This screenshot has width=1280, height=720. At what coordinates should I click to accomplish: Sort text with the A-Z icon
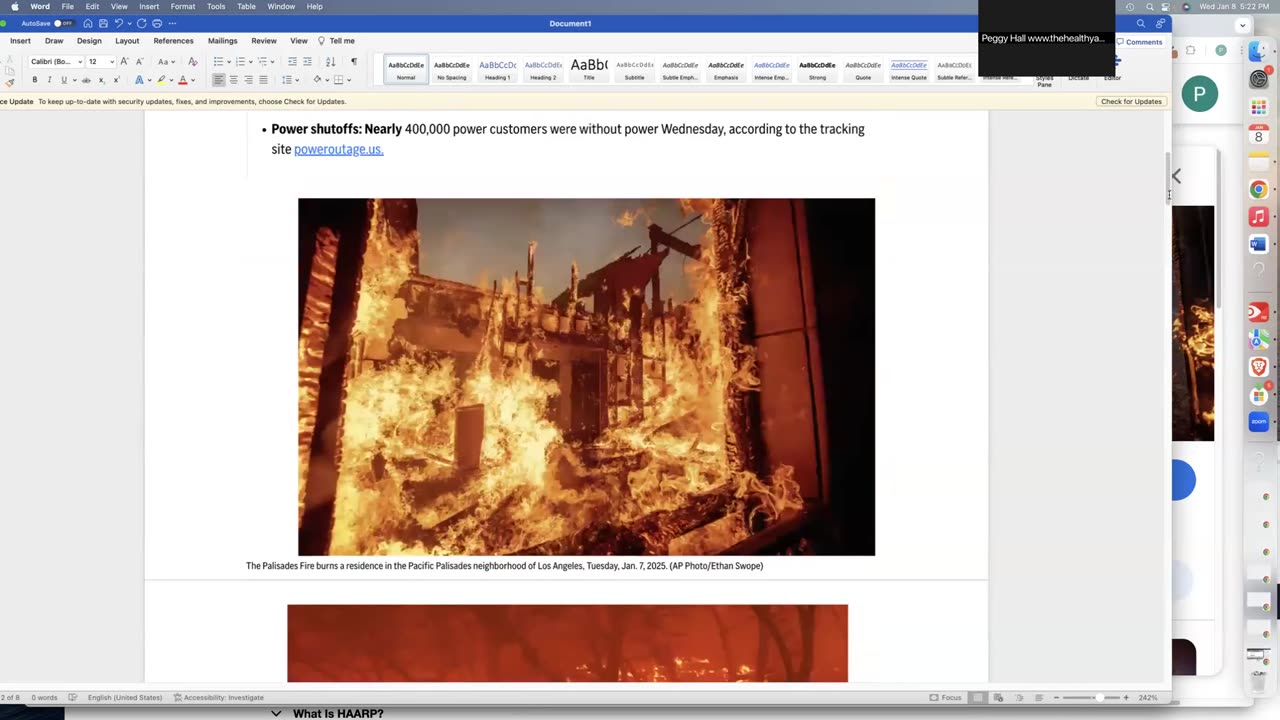(x=331, y=62)
